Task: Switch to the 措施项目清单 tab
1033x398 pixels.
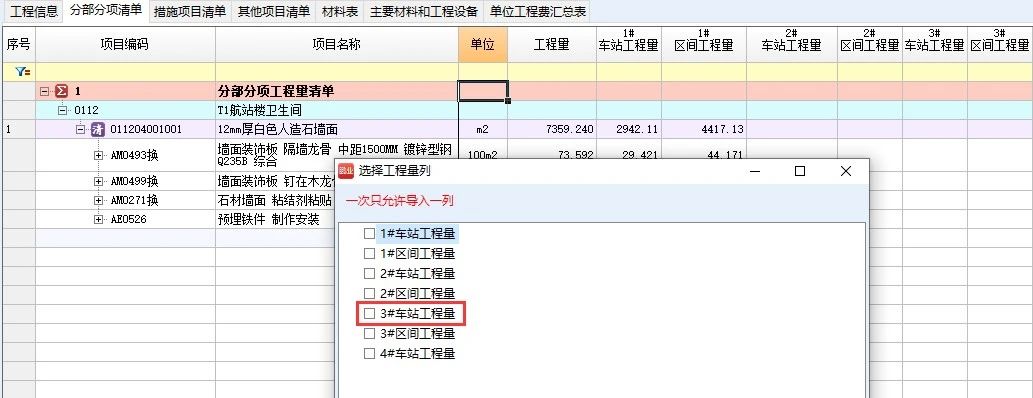Action: tap(190, 11)
